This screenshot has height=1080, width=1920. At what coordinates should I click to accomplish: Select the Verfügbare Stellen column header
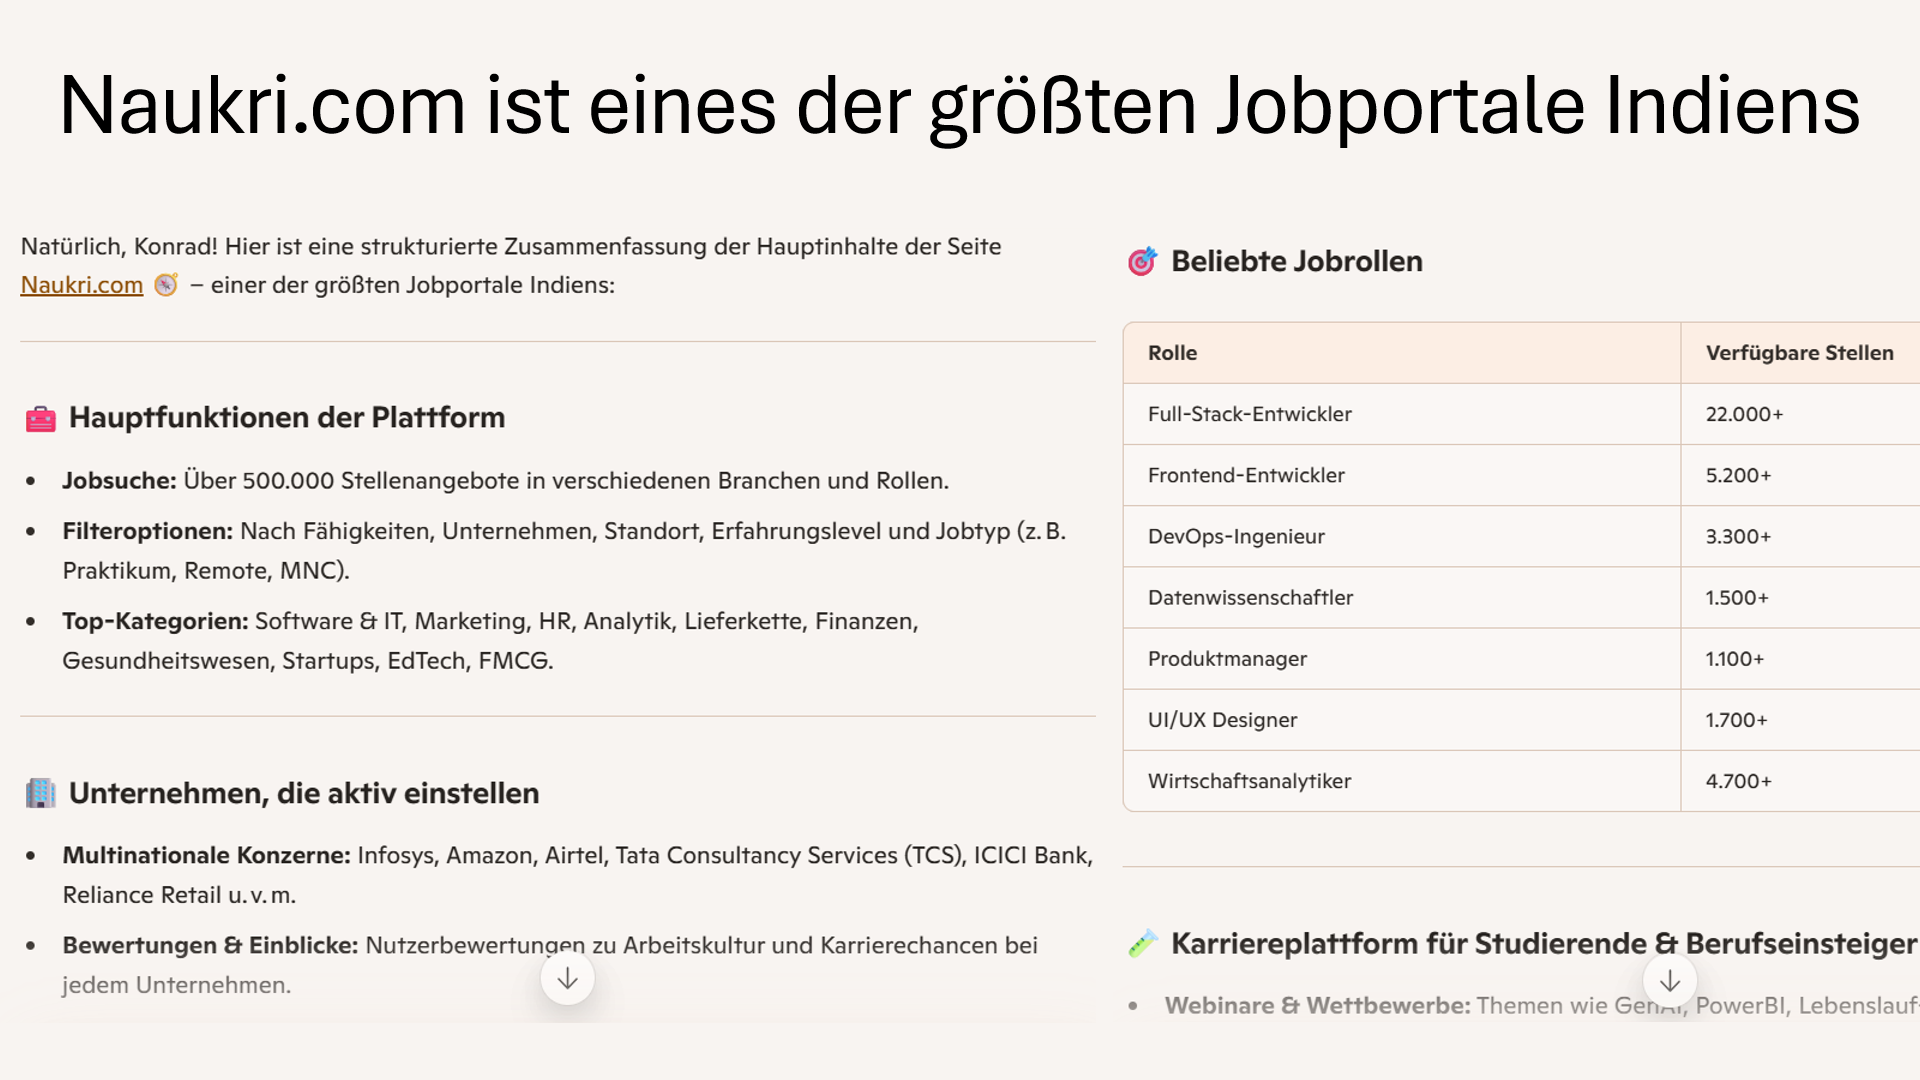point(1799,353)
